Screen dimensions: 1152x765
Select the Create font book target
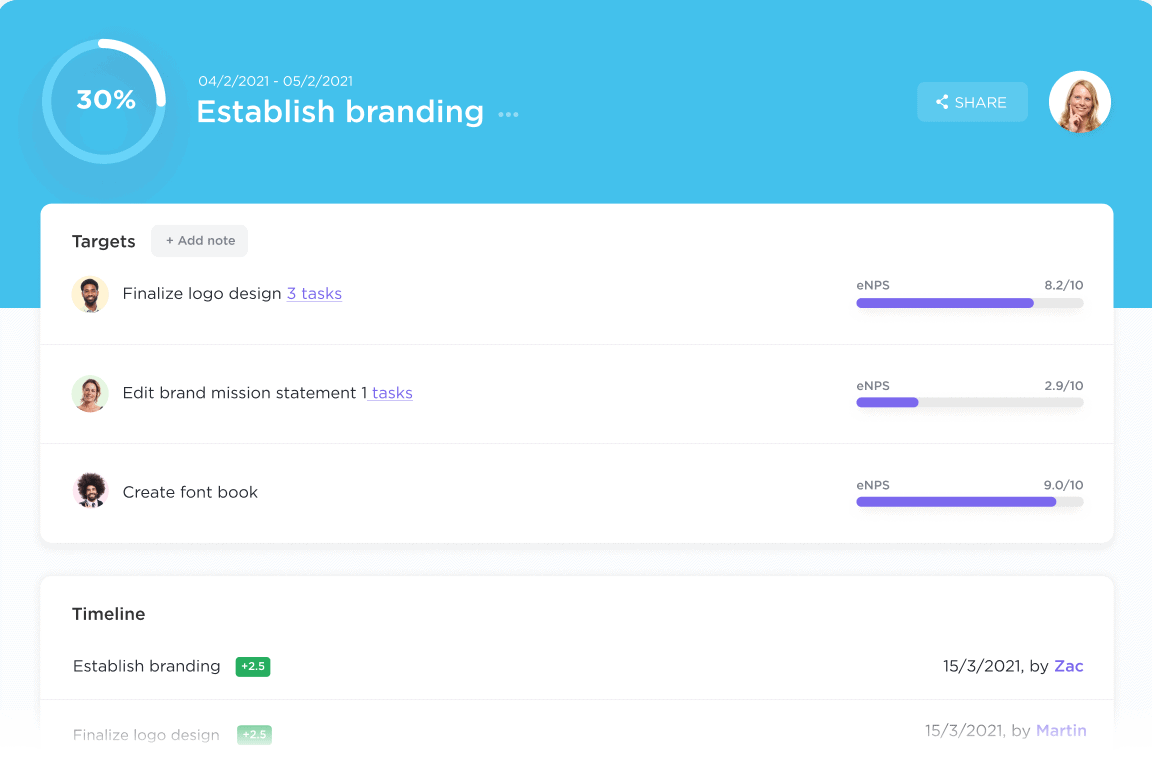pos(190,492)
